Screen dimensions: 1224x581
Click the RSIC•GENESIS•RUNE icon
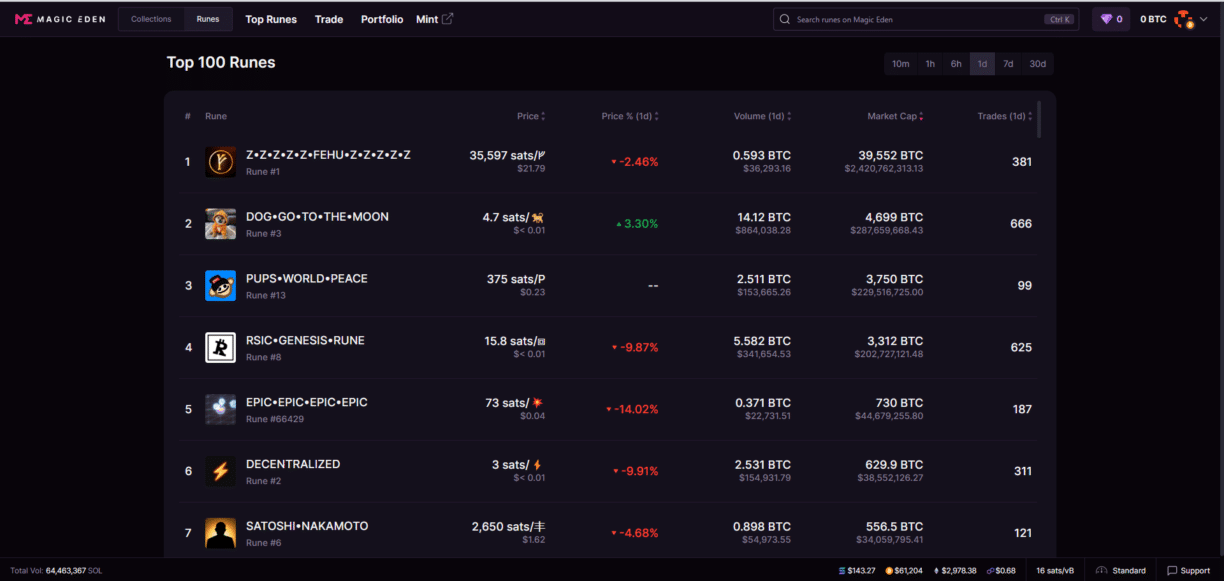(x=220, y=348)
